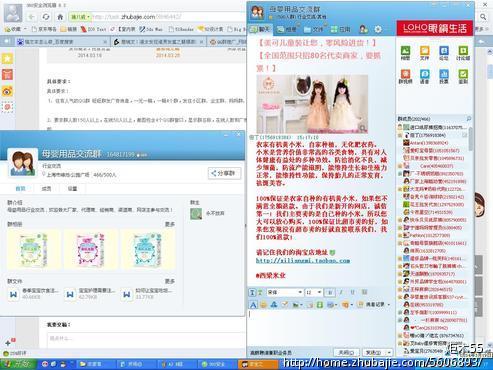Screen dimensions: 493x370
Task: Open the 语音 voice app icon
Action: (424, 76)
